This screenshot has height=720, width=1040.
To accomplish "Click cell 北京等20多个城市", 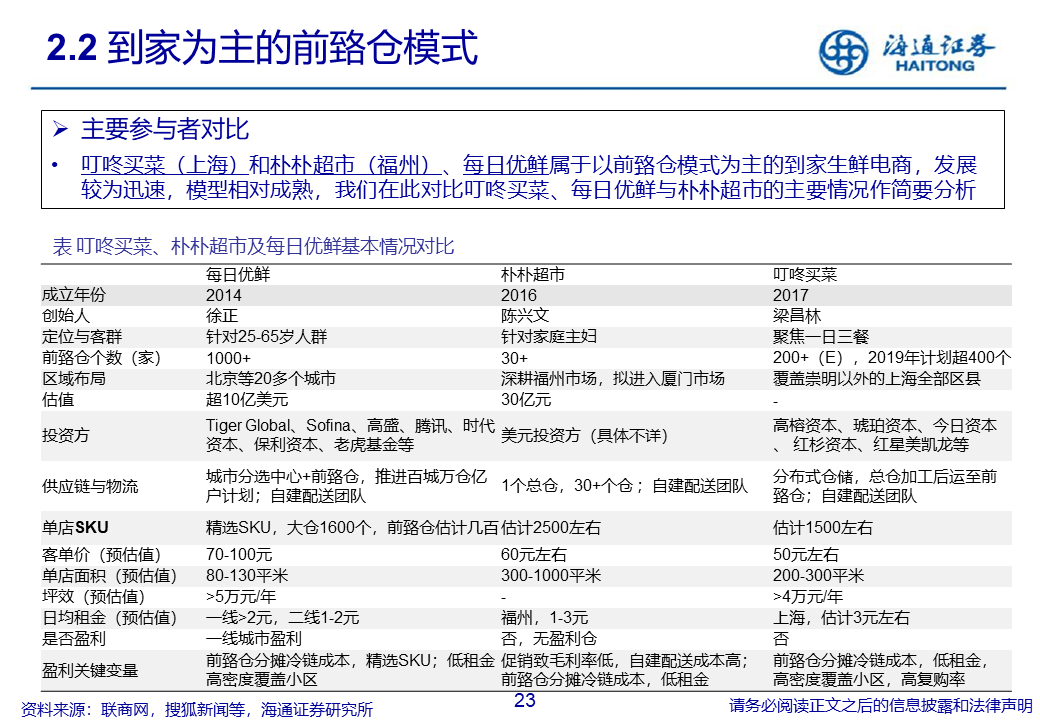I will point(271,379).
